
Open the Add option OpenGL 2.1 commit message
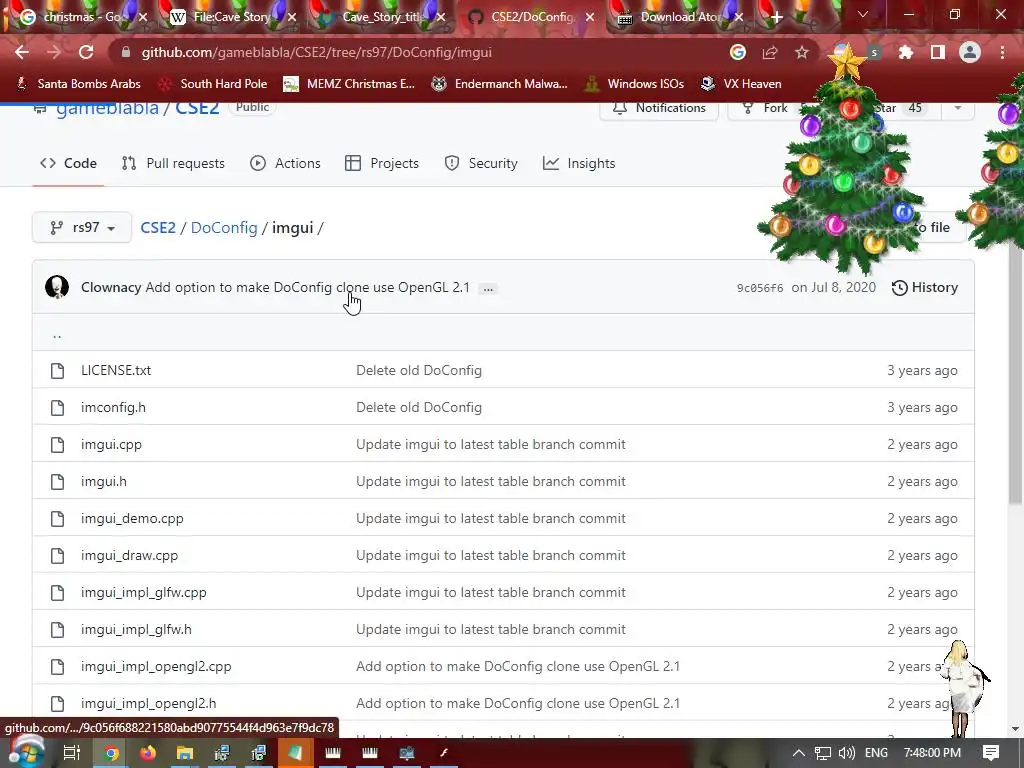[308, 287]
